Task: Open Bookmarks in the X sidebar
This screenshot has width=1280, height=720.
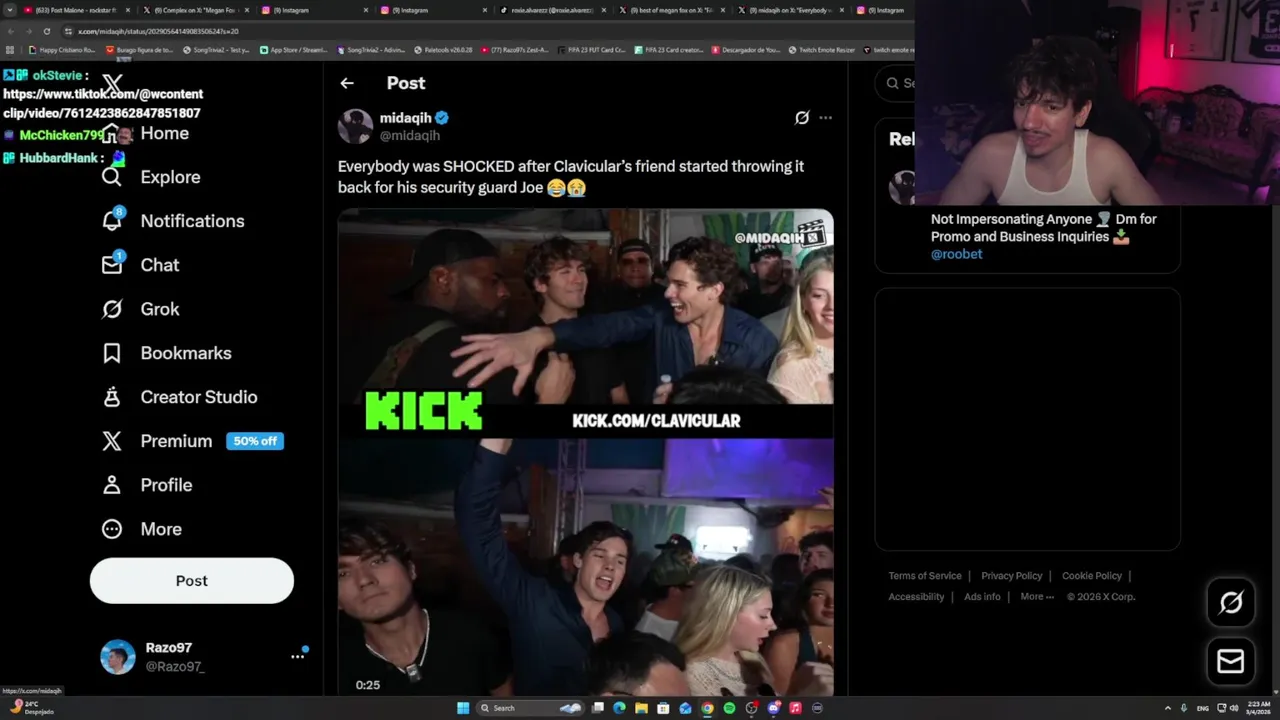Action: click(166, 353)
